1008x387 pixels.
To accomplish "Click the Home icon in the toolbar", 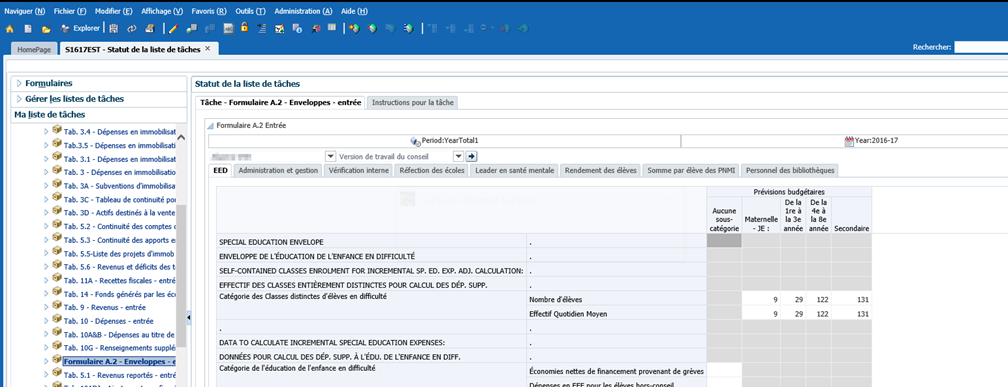I will 10,29.
